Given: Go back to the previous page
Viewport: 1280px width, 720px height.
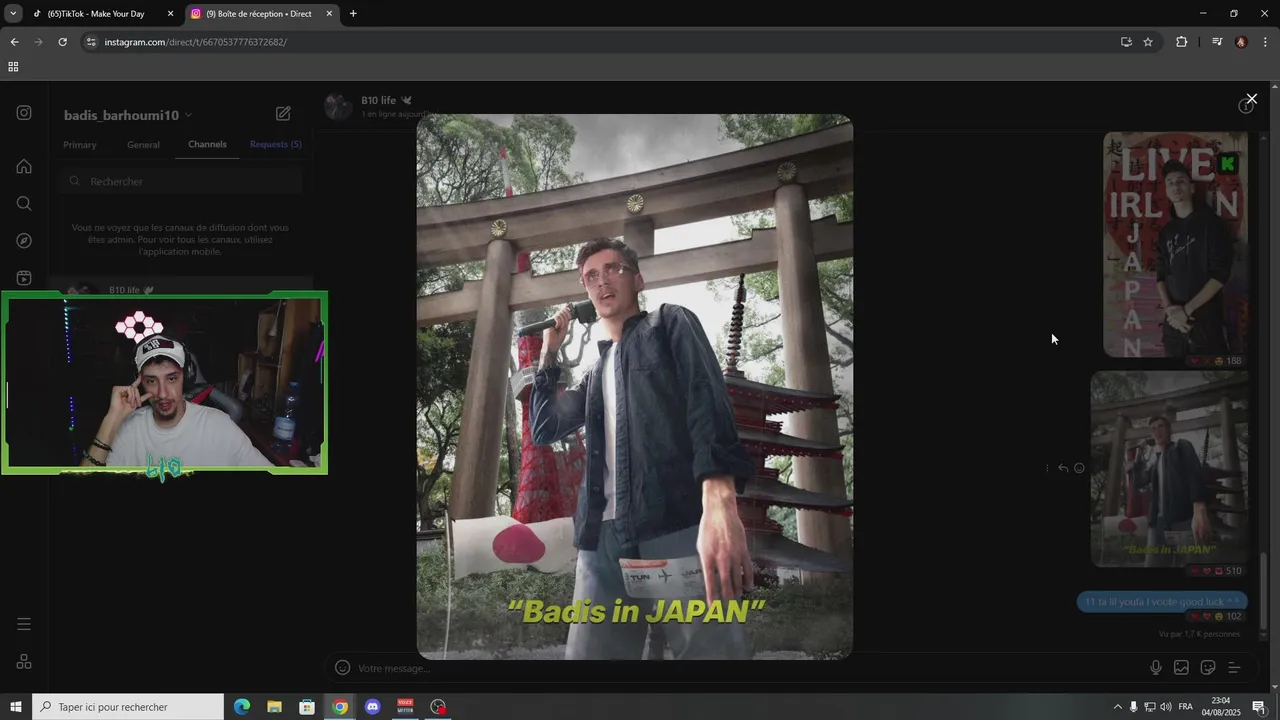Looking at the screenshot, I should [14, 42].
